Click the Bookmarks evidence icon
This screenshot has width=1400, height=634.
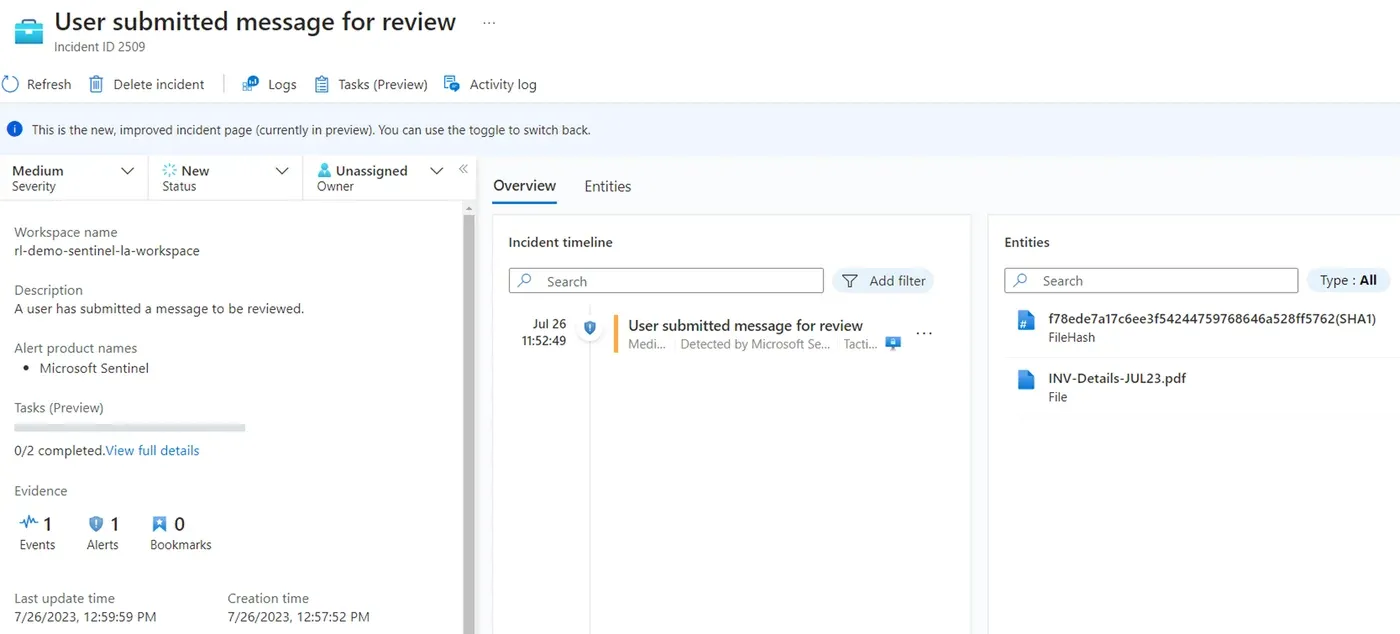(158, 523)
